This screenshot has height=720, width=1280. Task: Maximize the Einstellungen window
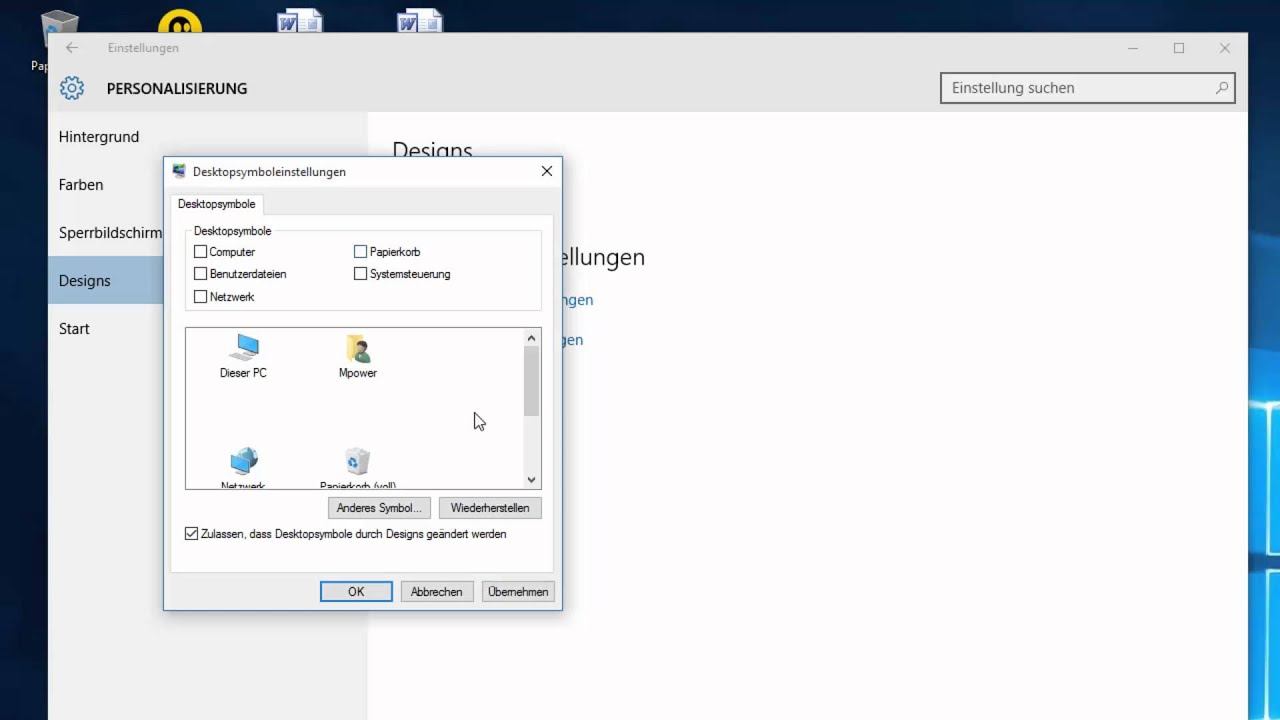click(x=1179, y=48)
